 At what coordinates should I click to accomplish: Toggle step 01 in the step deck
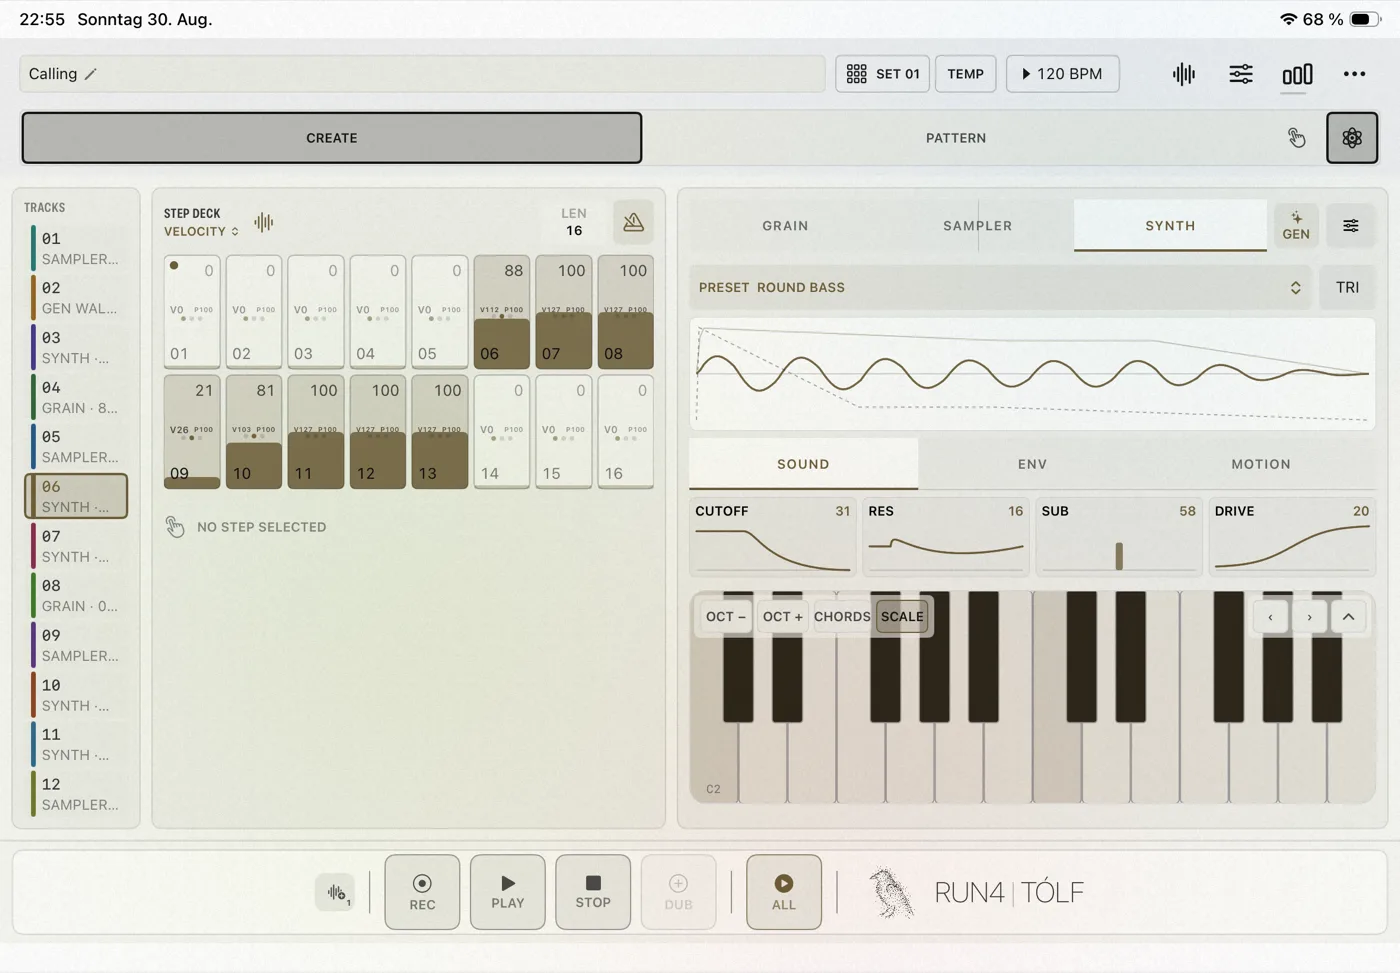(192, 312)
